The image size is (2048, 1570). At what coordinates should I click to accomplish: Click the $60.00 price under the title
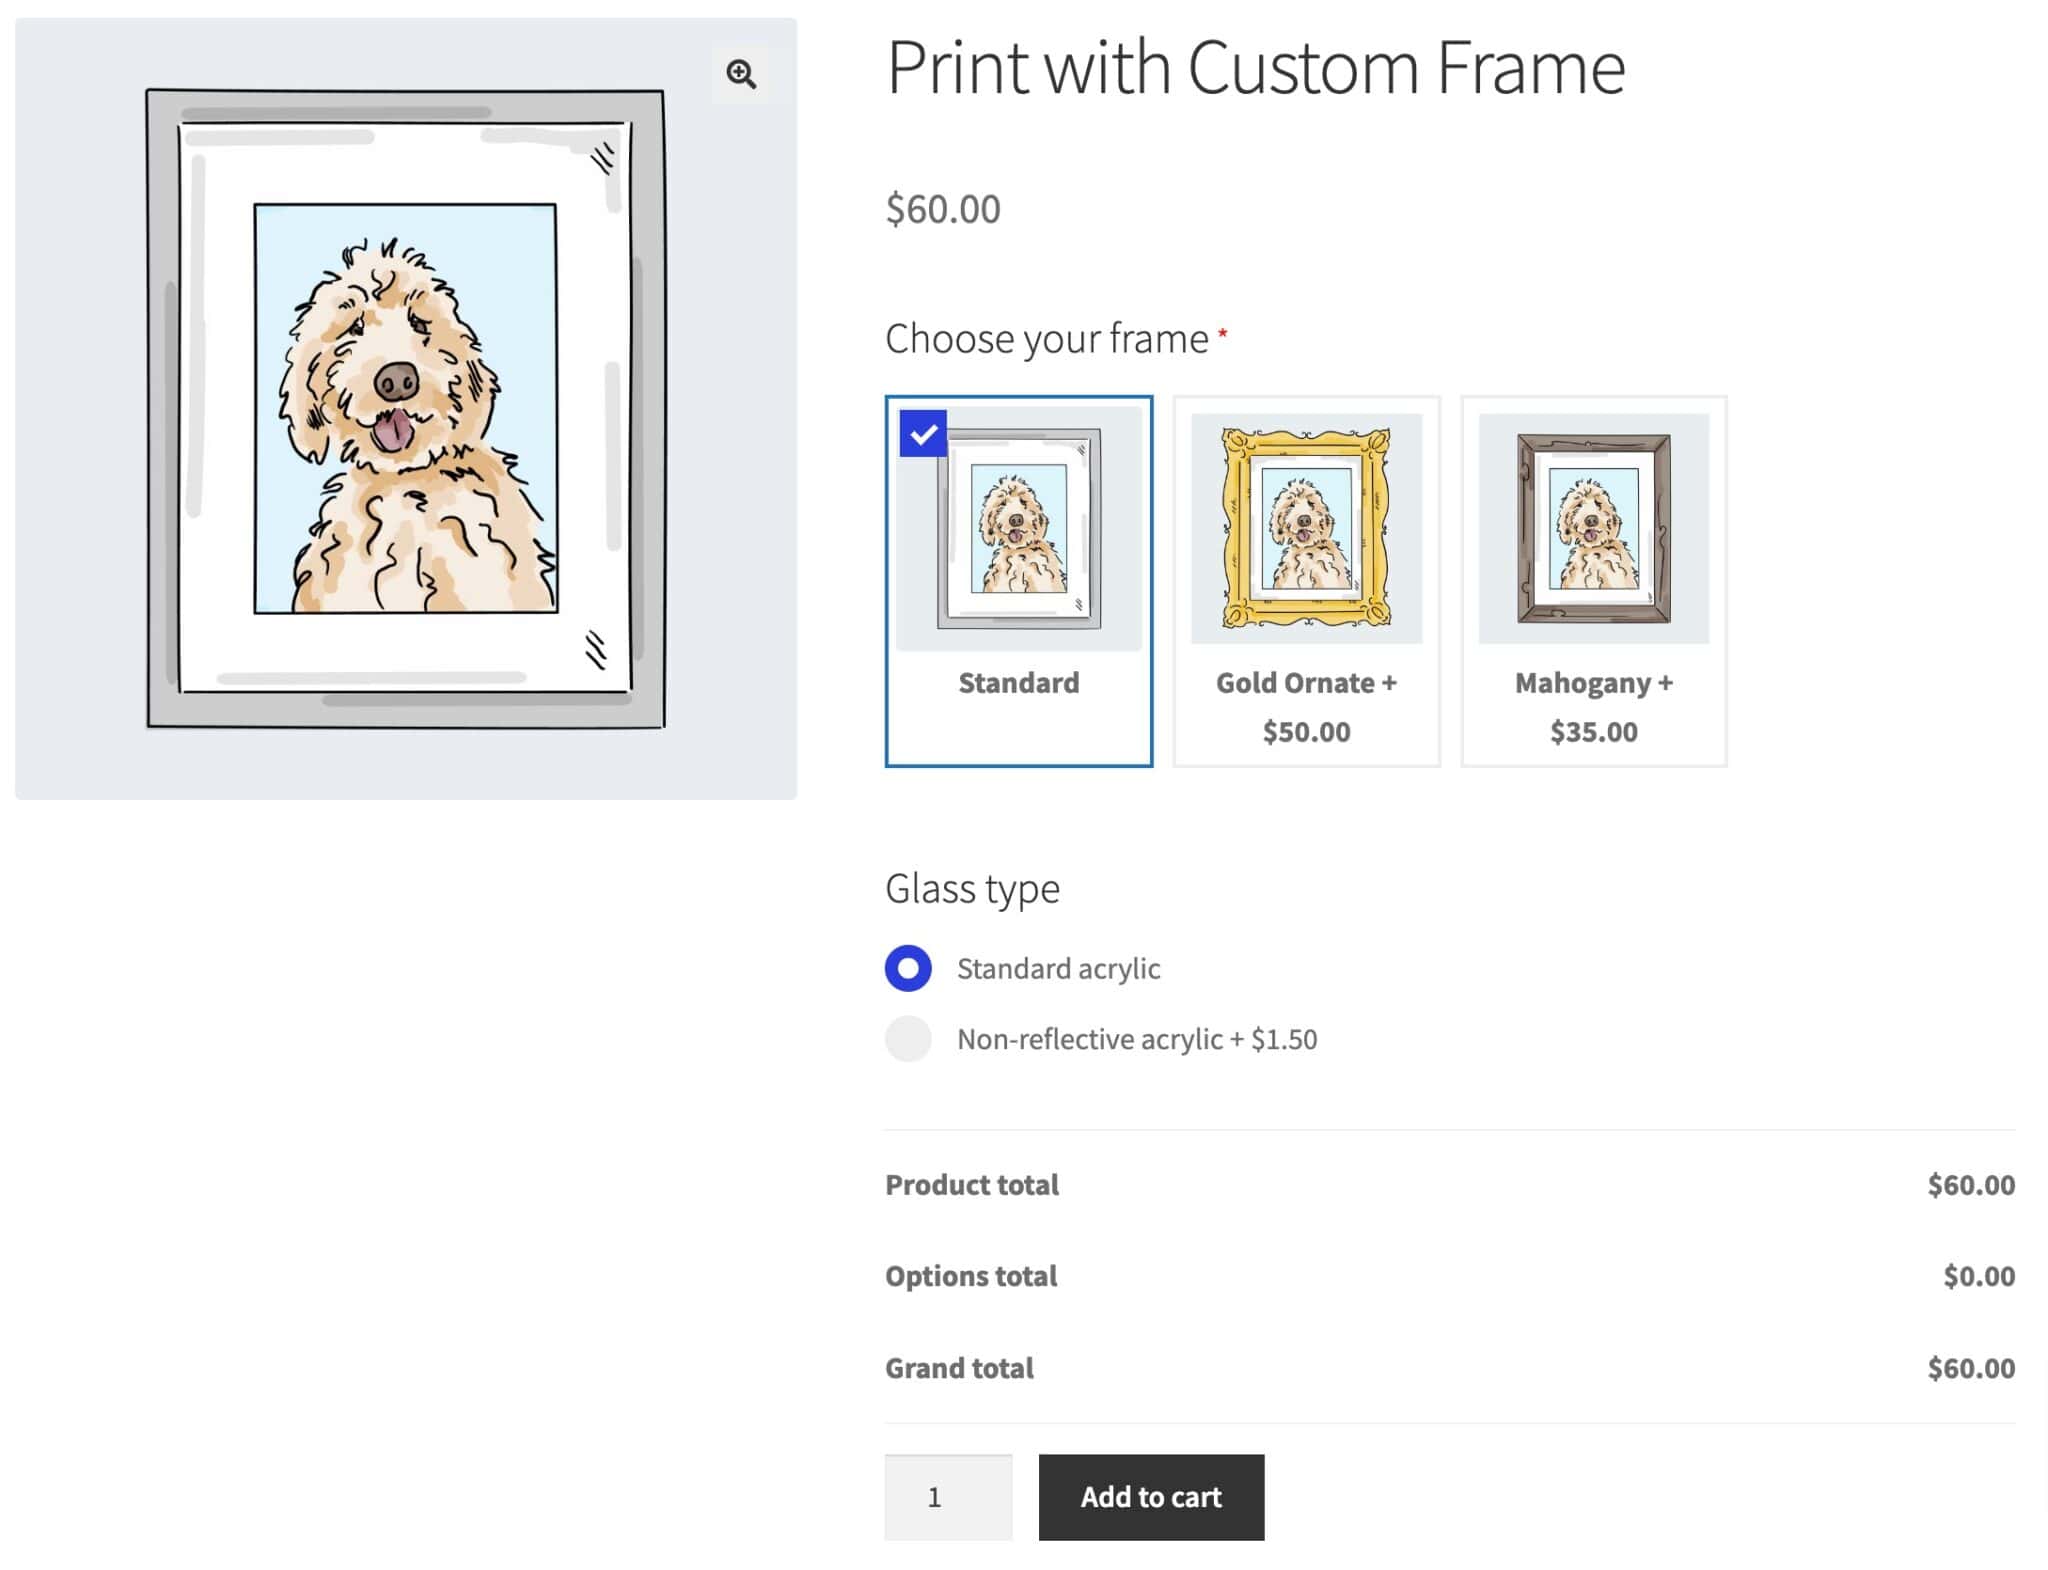click(x=940, y=209)
